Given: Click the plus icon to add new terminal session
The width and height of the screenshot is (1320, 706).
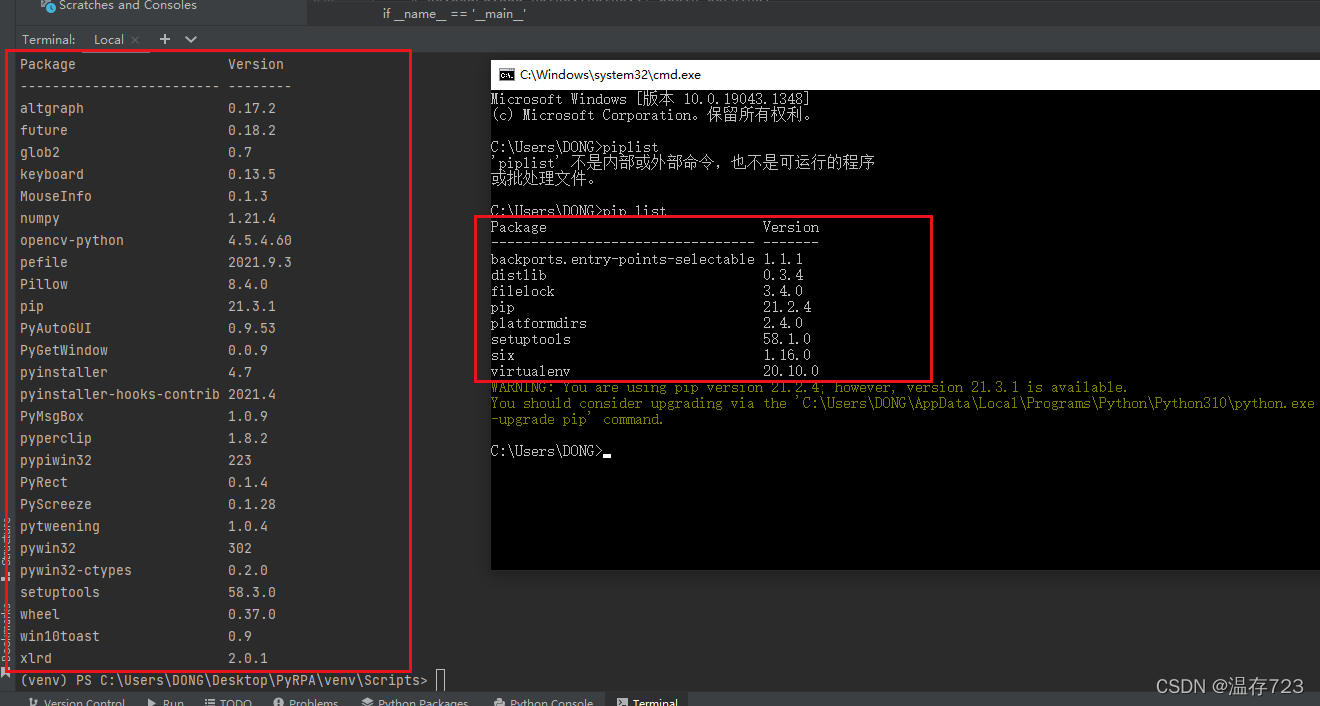Looking at the screenshot, I should click(x=164, y=39).
